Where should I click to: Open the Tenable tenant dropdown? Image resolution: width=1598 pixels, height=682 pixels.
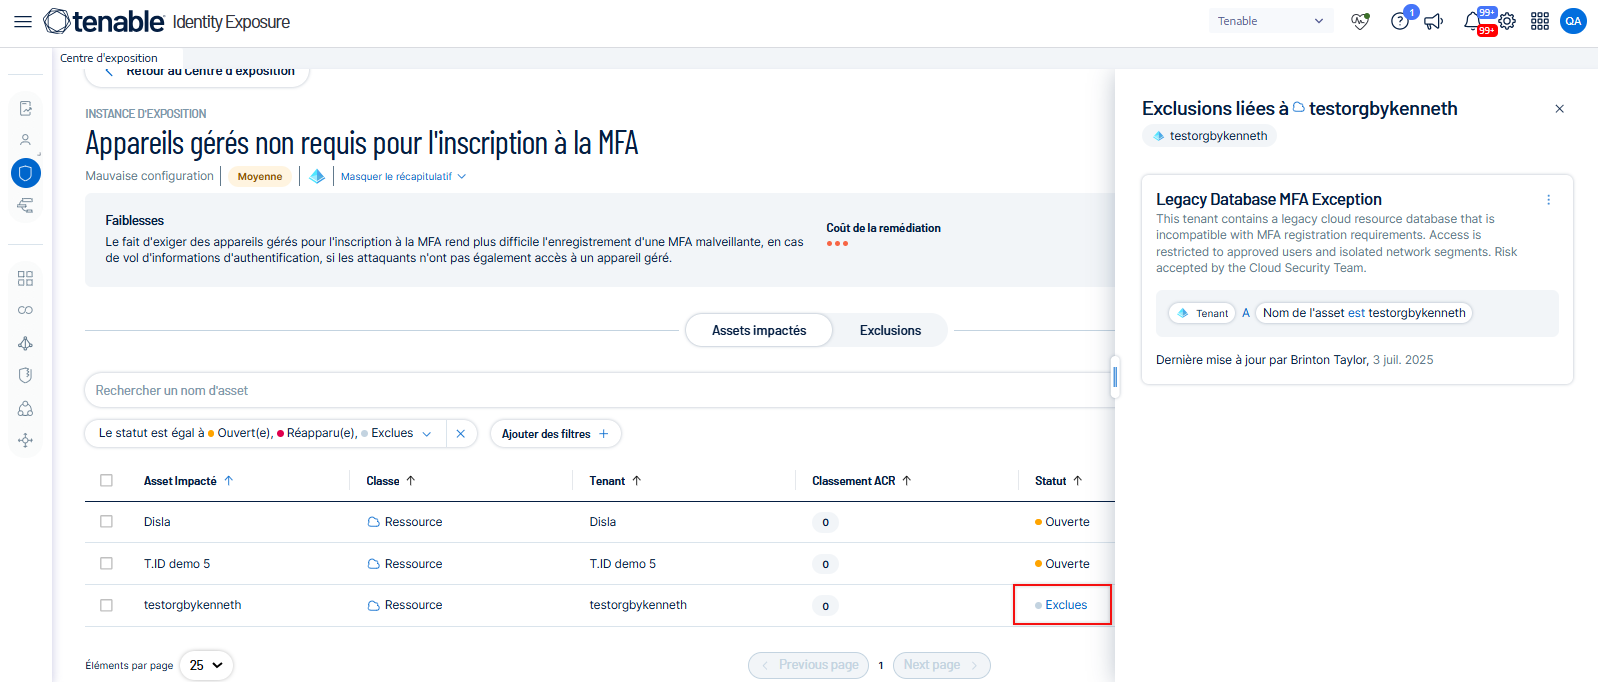[x=1270, y=21]
